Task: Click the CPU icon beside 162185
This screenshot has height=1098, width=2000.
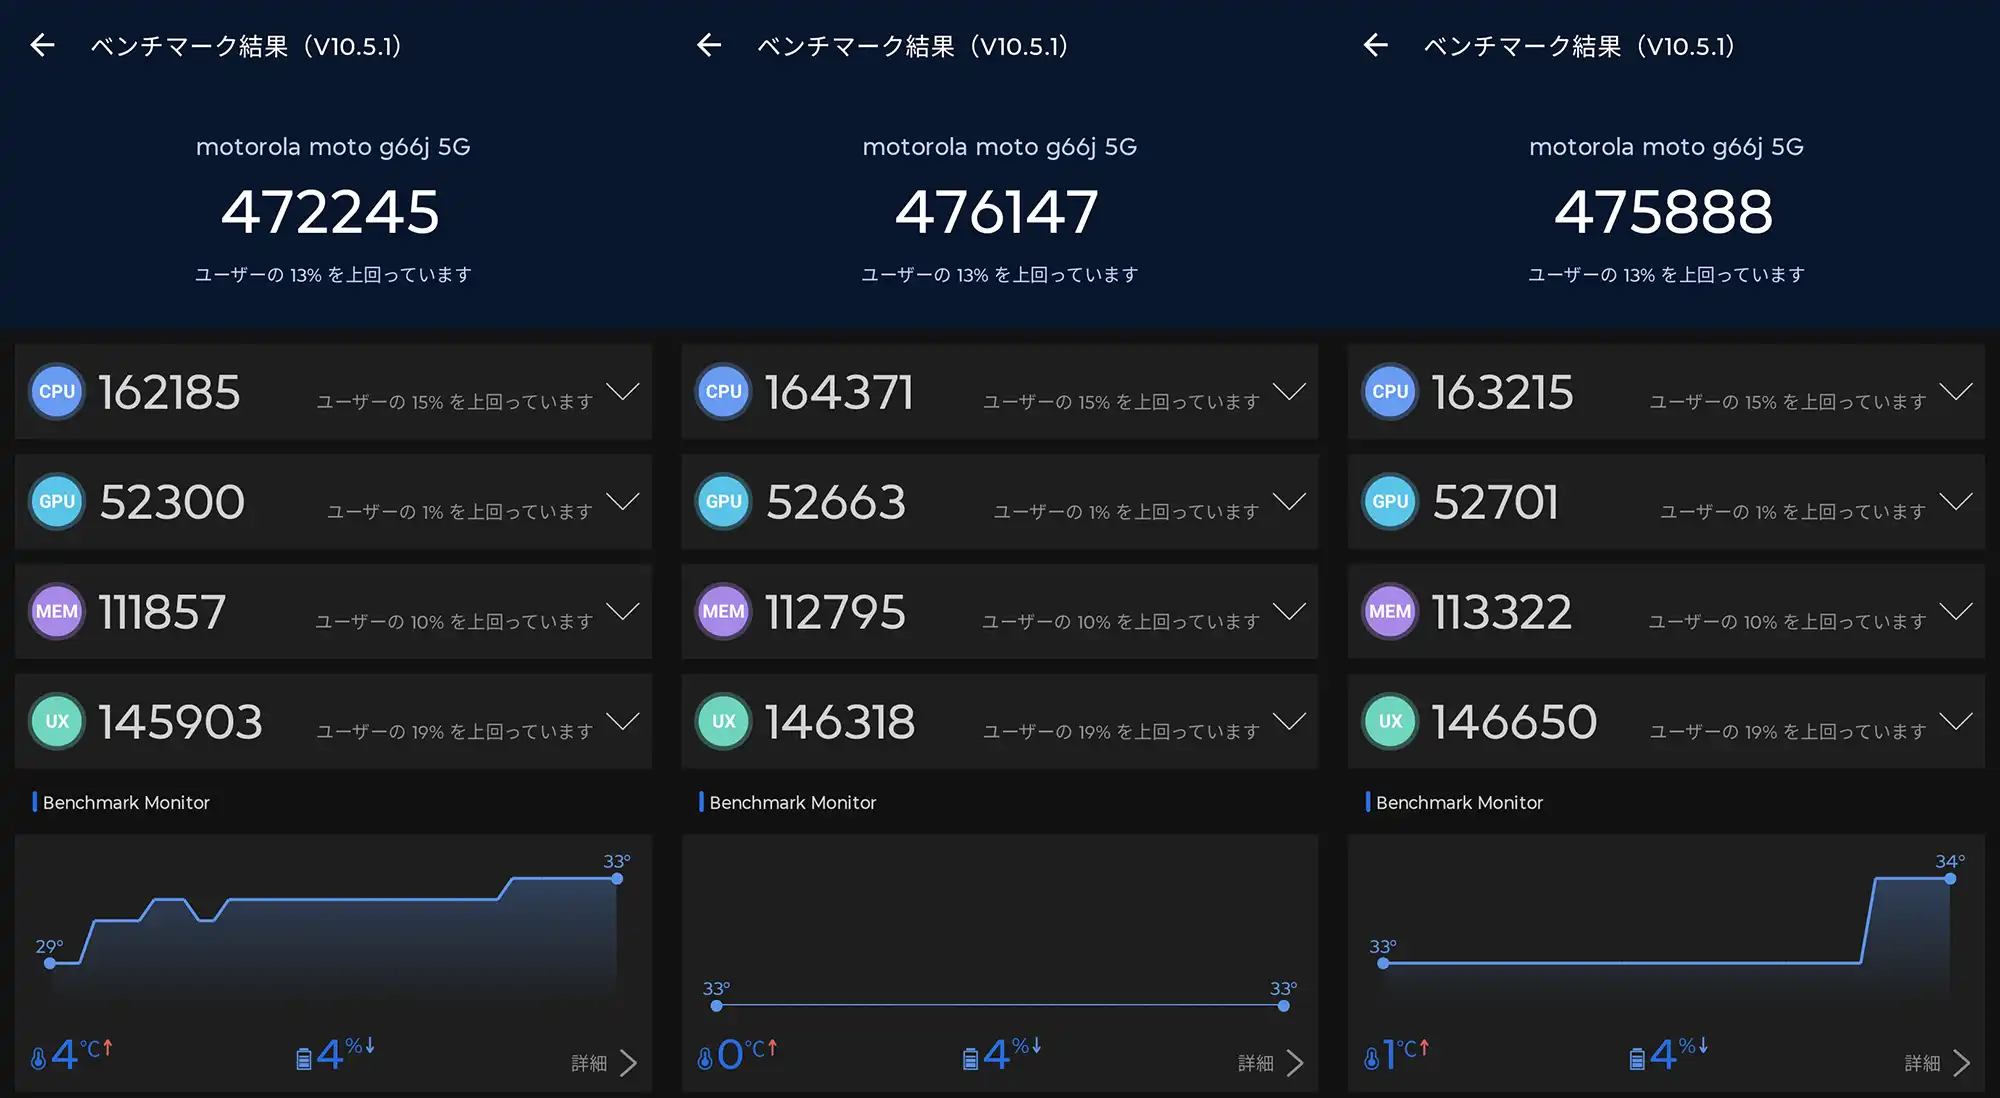Action: 57,392
